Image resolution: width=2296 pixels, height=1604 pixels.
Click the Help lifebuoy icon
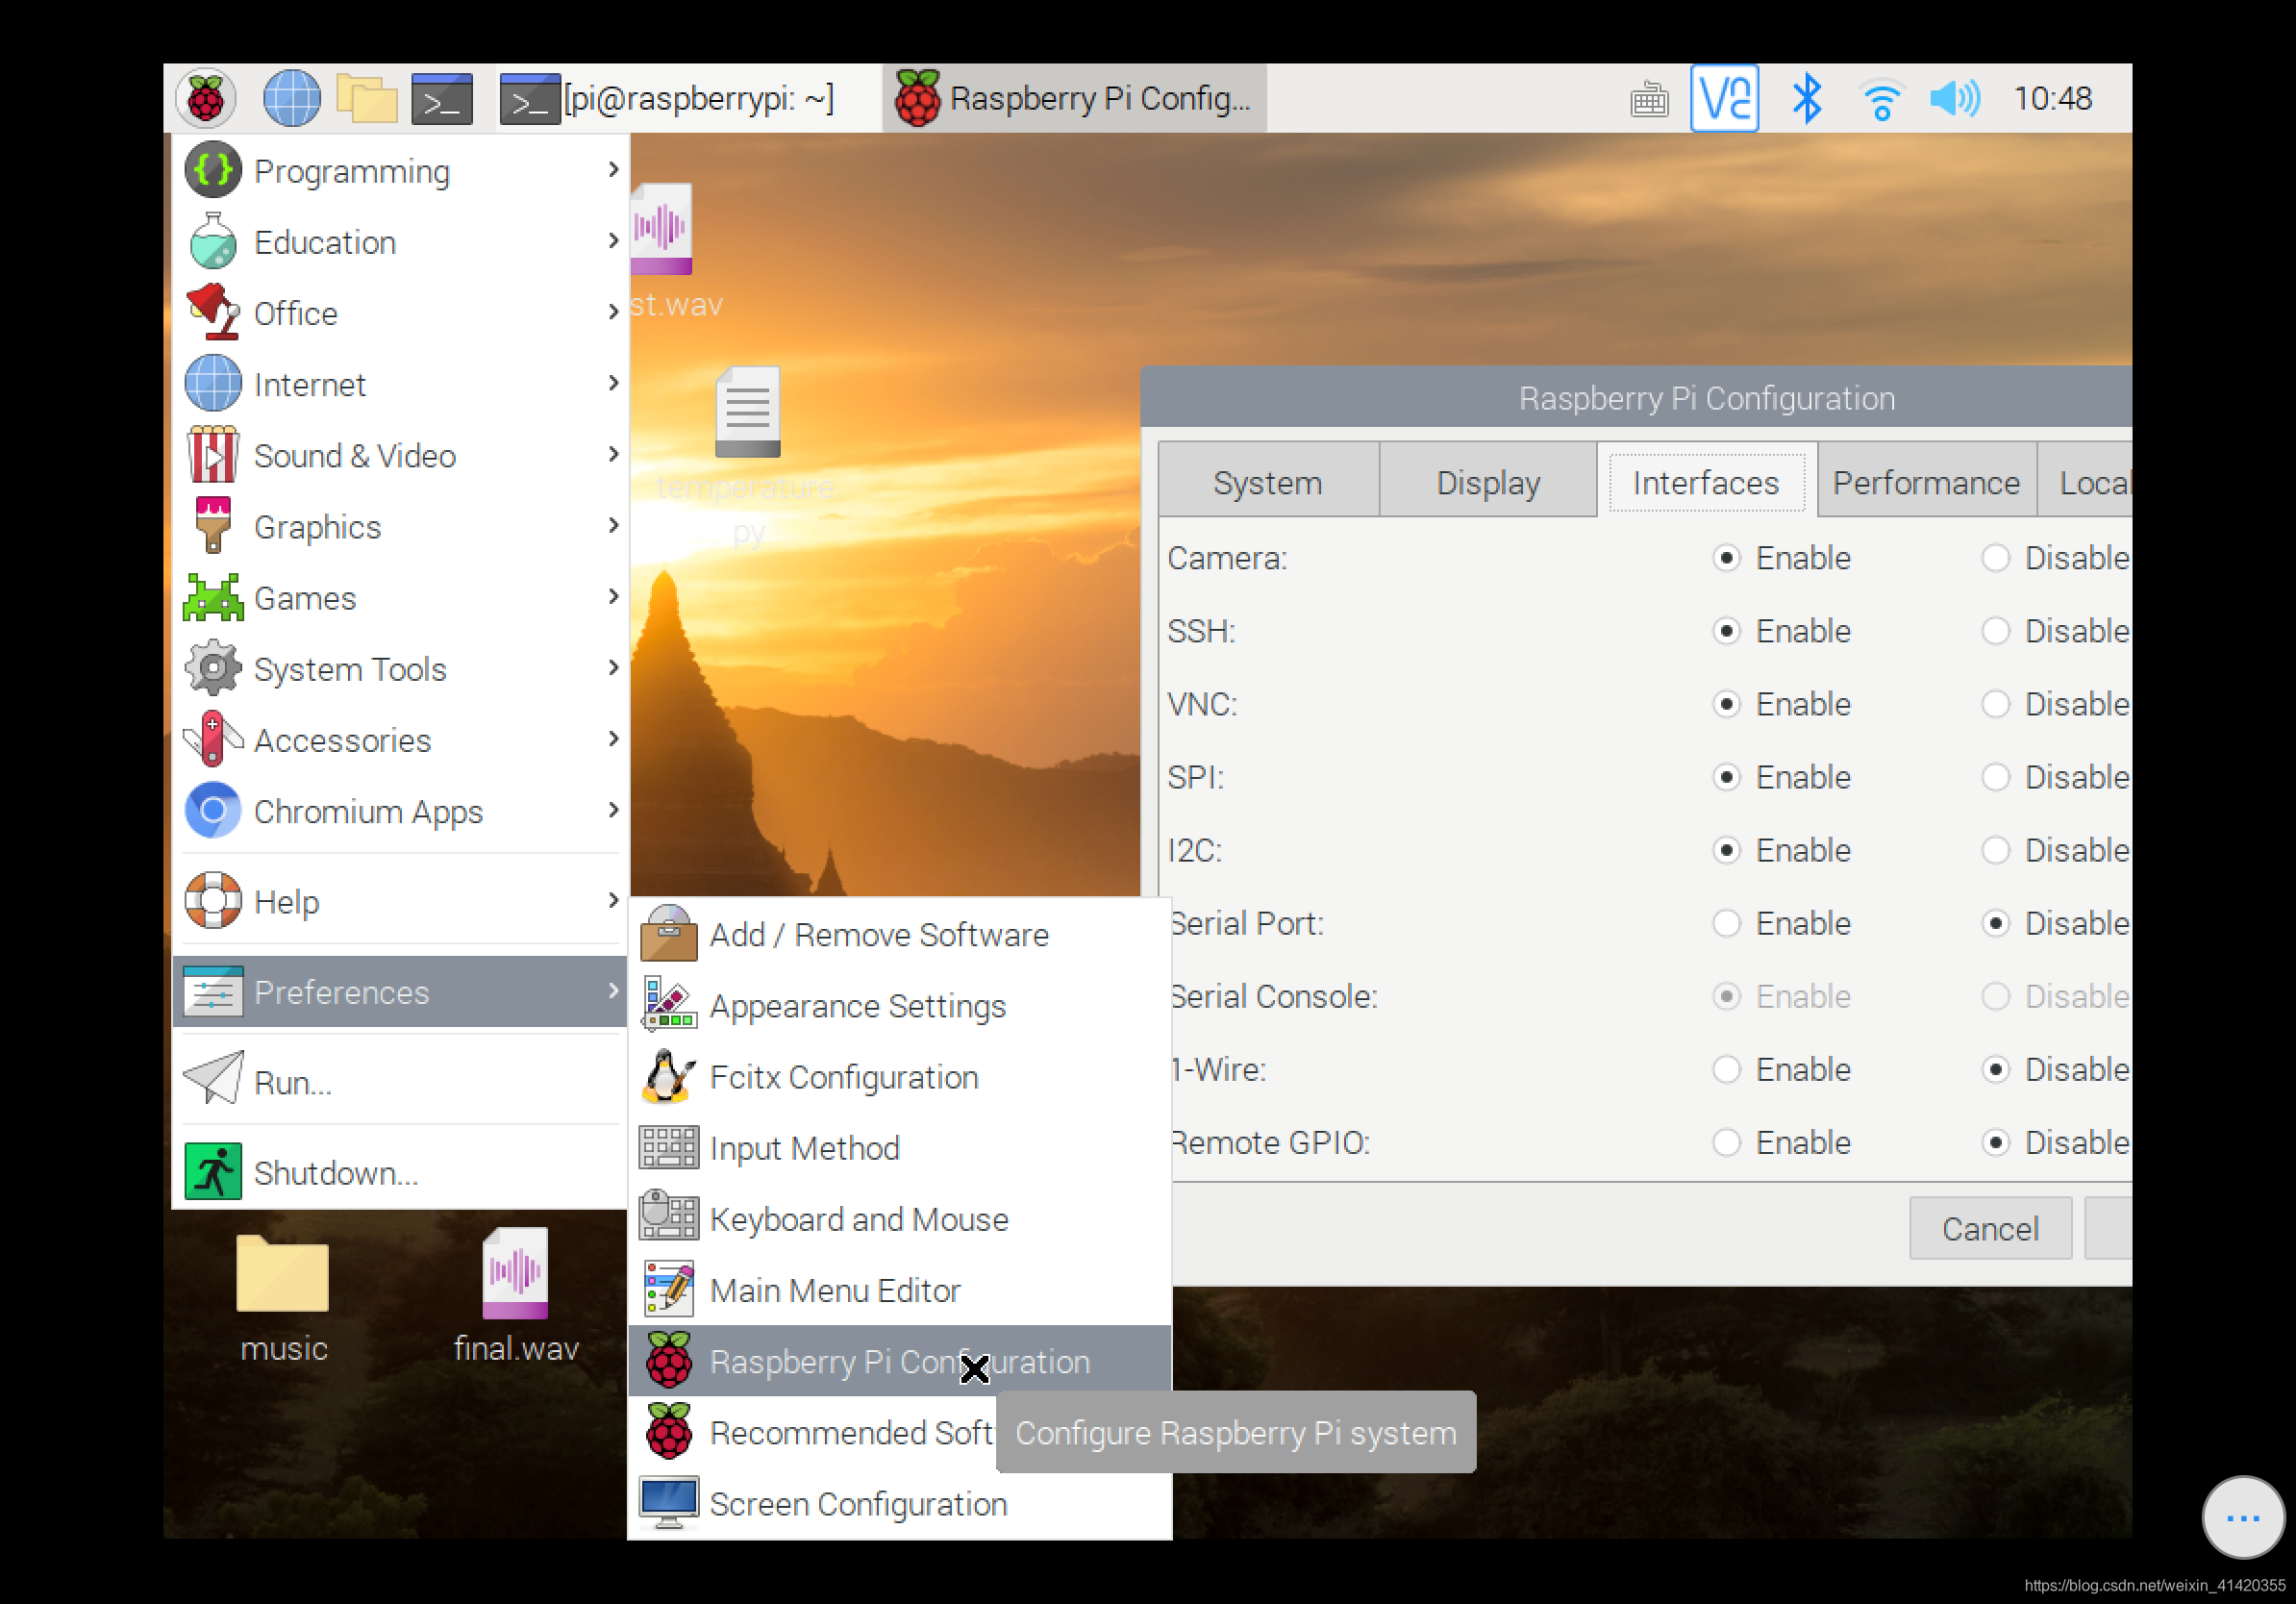coord(213,900)
